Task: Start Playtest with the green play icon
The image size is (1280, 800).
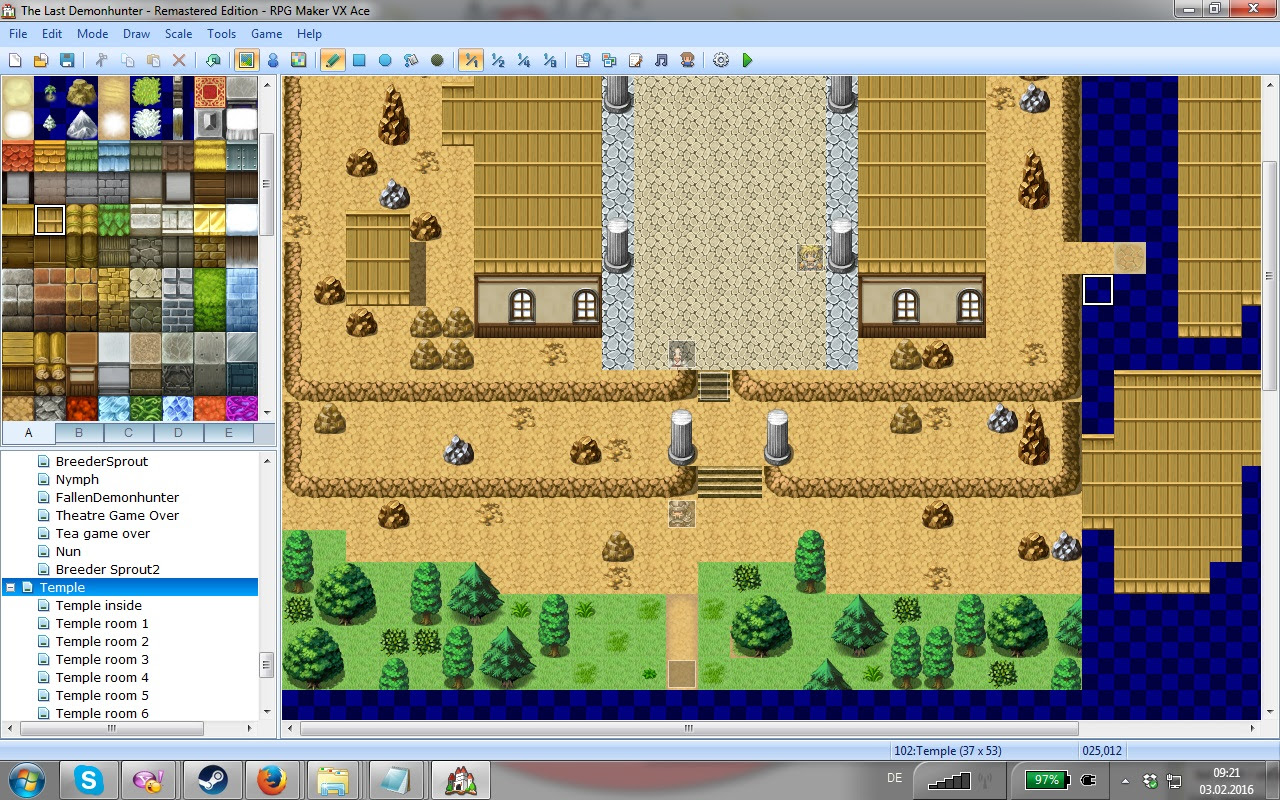Action: pyautogui.click(x=747, y=60)
